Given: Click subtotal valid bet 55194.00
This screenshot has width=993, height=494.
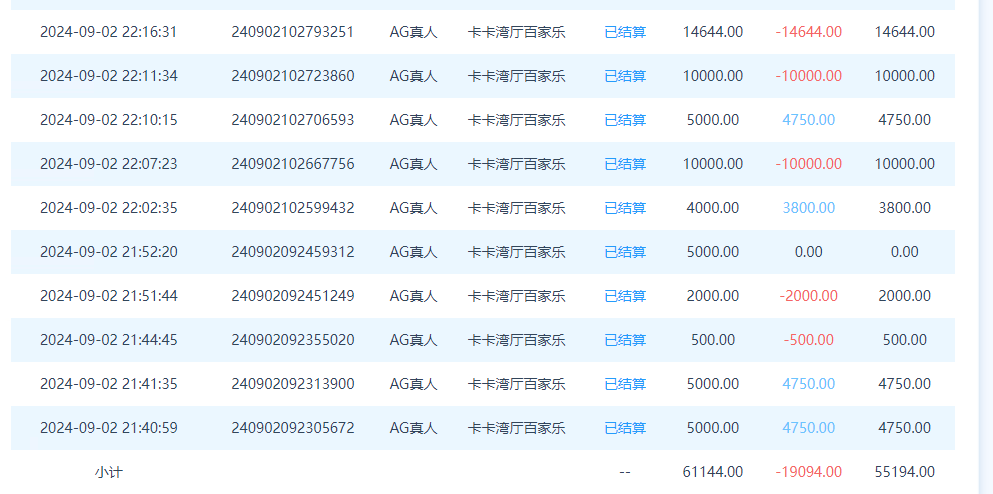Looking at the screenshot, I should [x=904, y=472].
